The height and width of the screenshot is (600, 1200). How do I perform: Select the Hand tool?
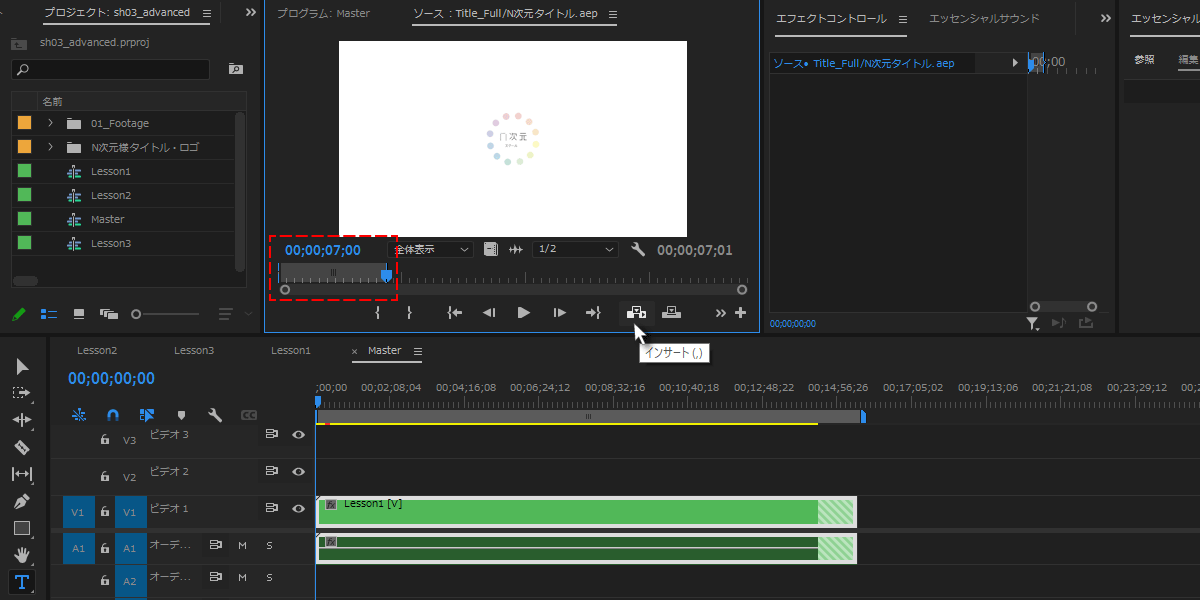point(22,554)
